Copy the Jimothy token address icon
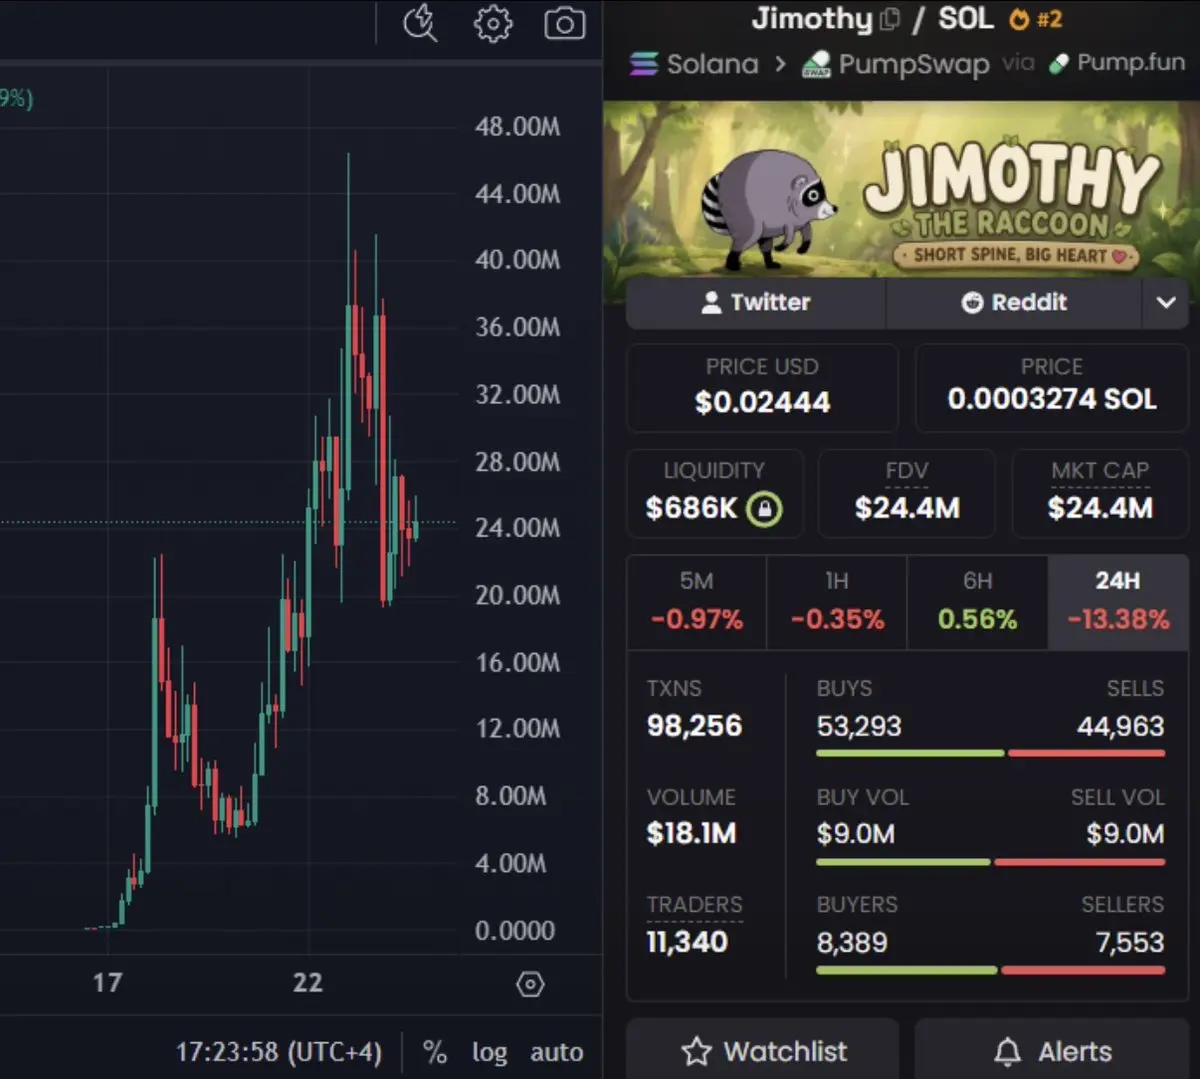 pos(890,20)
